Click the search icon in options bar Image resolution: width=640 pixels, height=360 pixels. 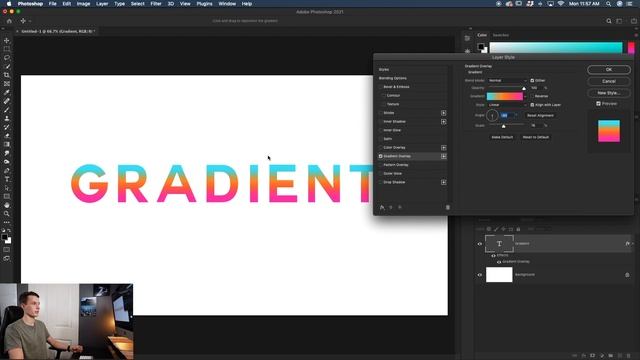[609, 21]
